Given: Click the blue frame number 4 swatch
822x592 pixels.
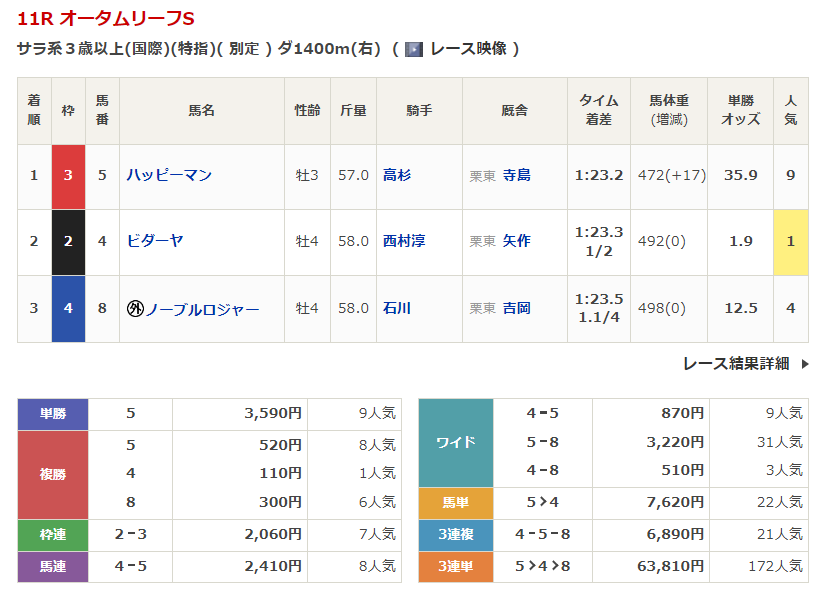Looking at the screenshot, I should tap(68, 309).
